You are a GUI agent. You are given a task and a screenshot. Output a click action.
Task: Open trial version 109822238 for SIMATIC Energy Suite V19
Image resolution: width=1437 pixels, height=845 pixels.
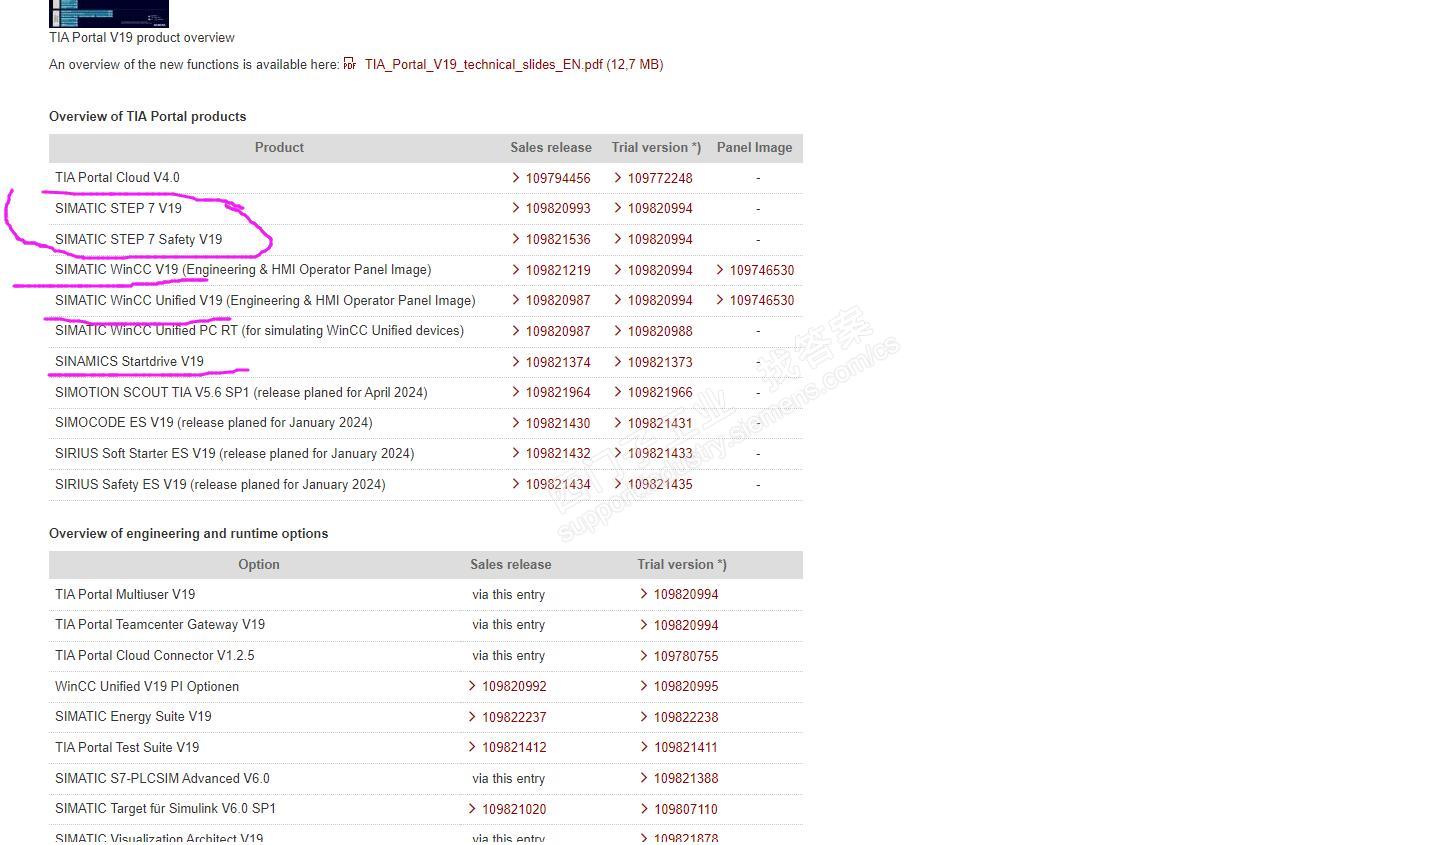pos(686,717)
